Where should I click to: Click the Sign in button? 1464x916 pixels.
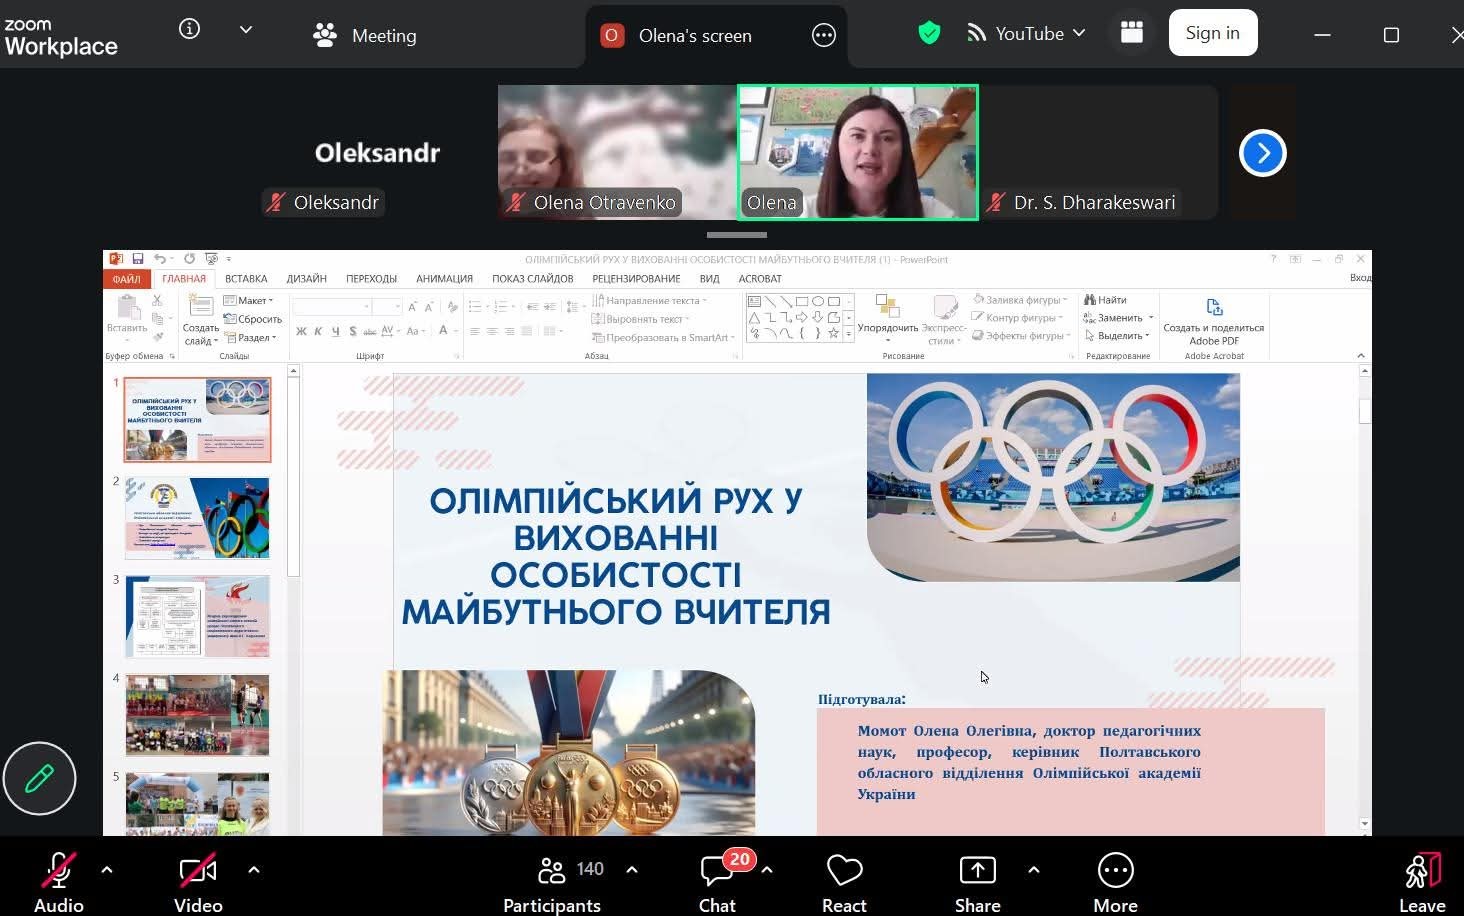(1212, 33)
